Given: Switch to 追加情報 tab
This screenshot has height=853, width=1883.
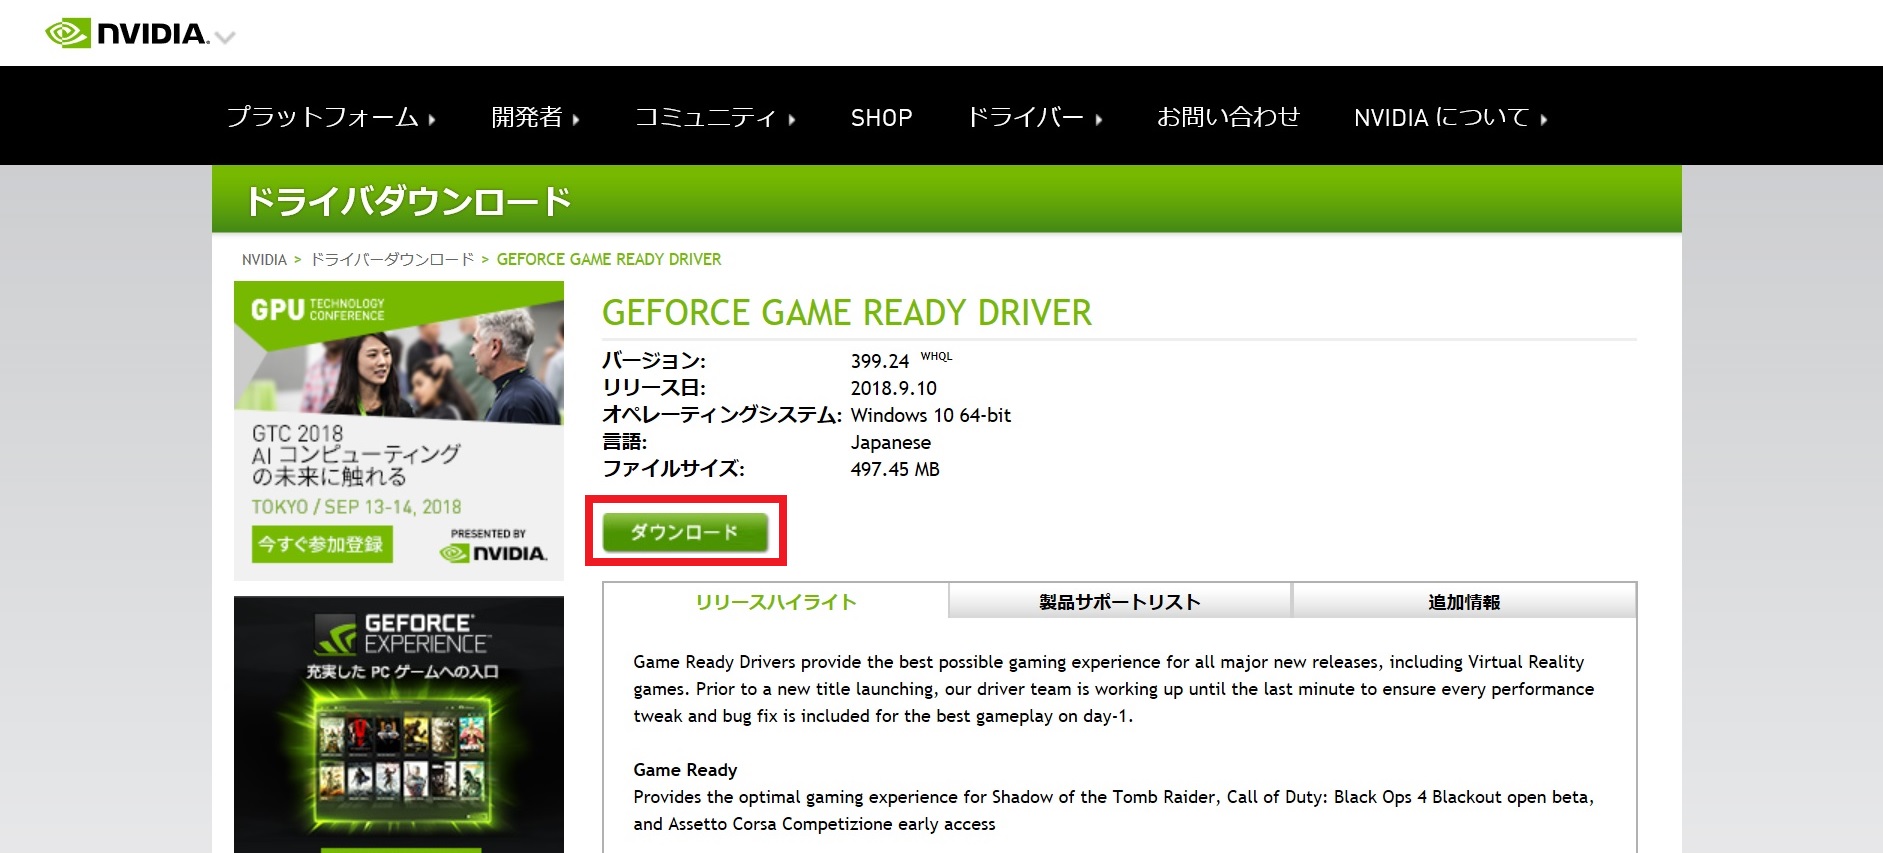Looking at the screenshot, I should click(1464, 602).
